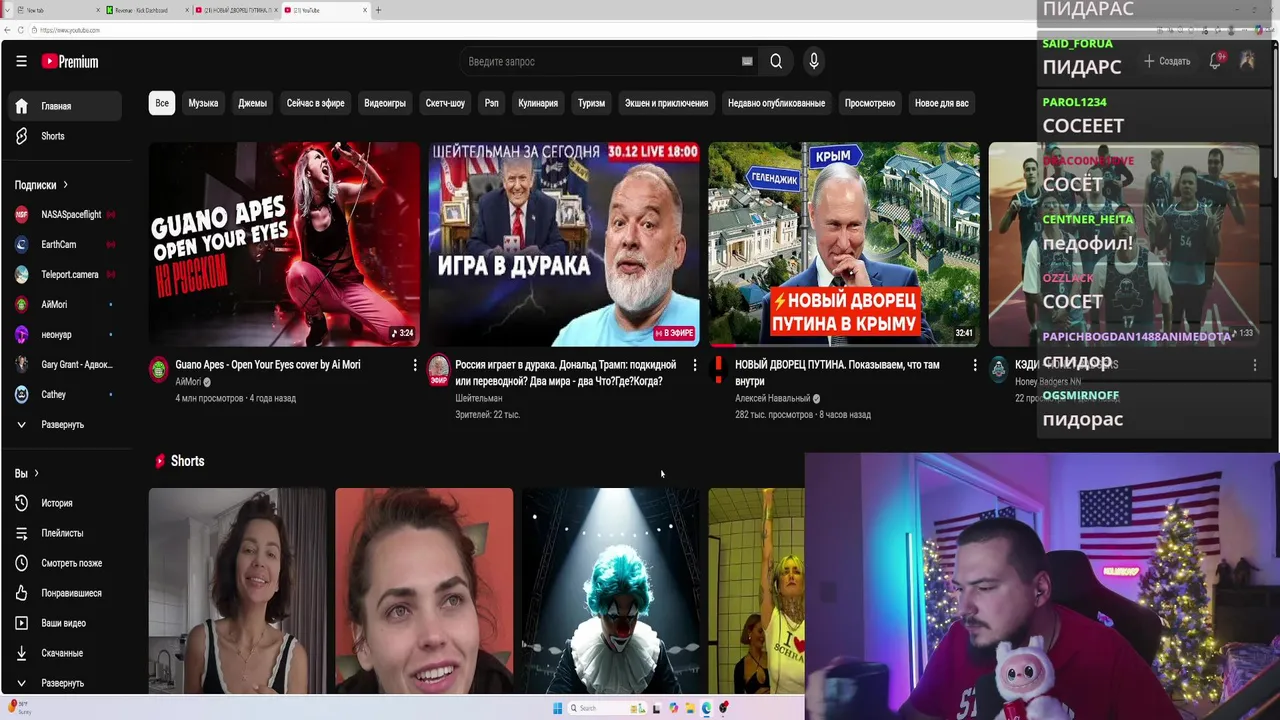The height and width of the screenshot is (720, 1280).
Task: Select the Скетч-шоу filter chip
Action: (x=445, y=103)
